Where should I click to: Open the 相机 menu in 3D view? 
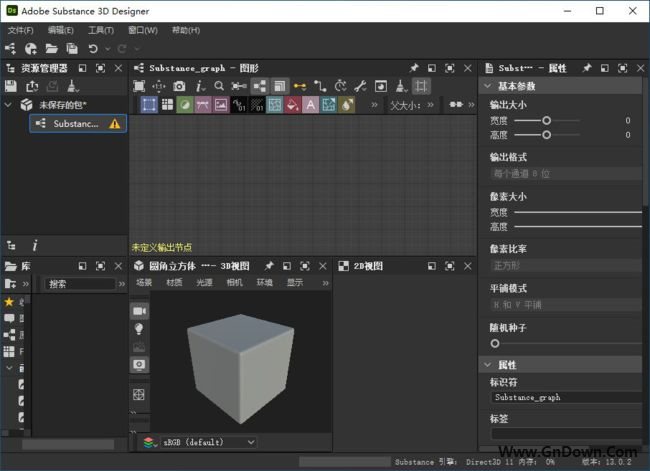pyautogui.click(x=235, y=283)
